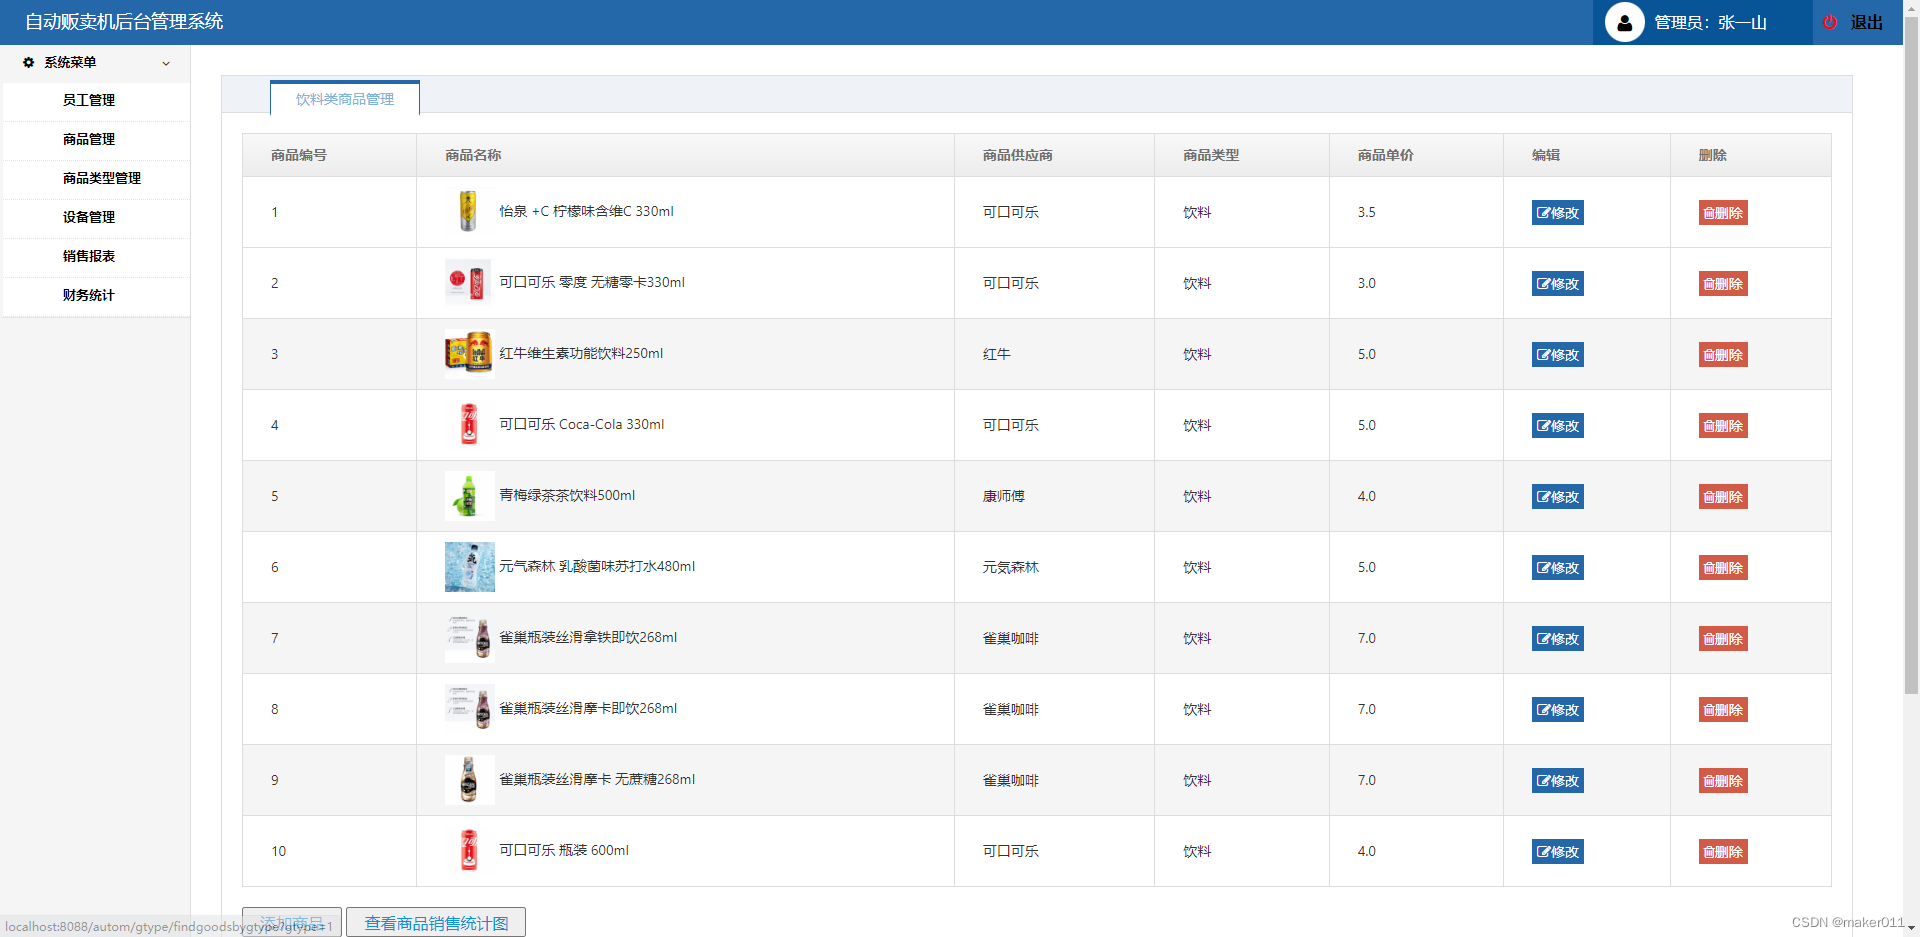
Task: Open 商品类型管理 in the sidebar
Action: (102, 178)
